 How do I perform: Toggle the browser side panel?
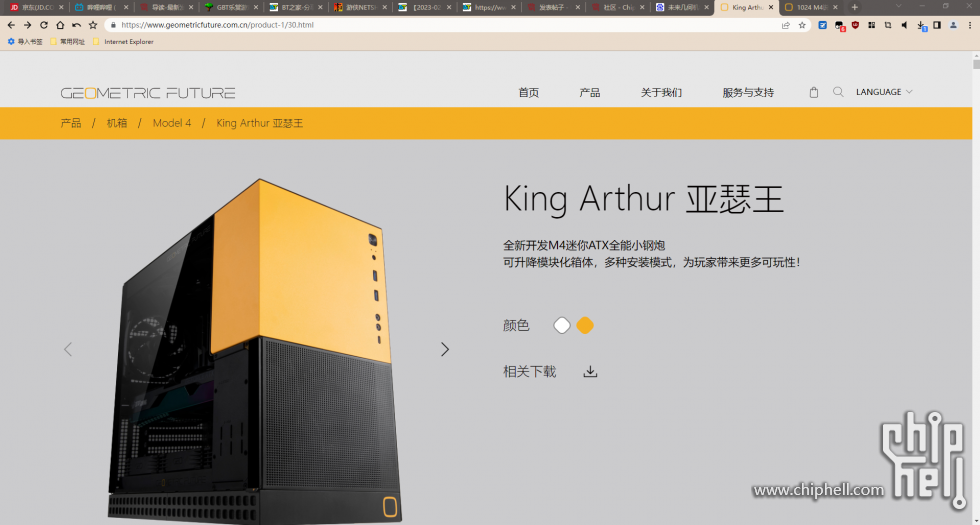937,25
